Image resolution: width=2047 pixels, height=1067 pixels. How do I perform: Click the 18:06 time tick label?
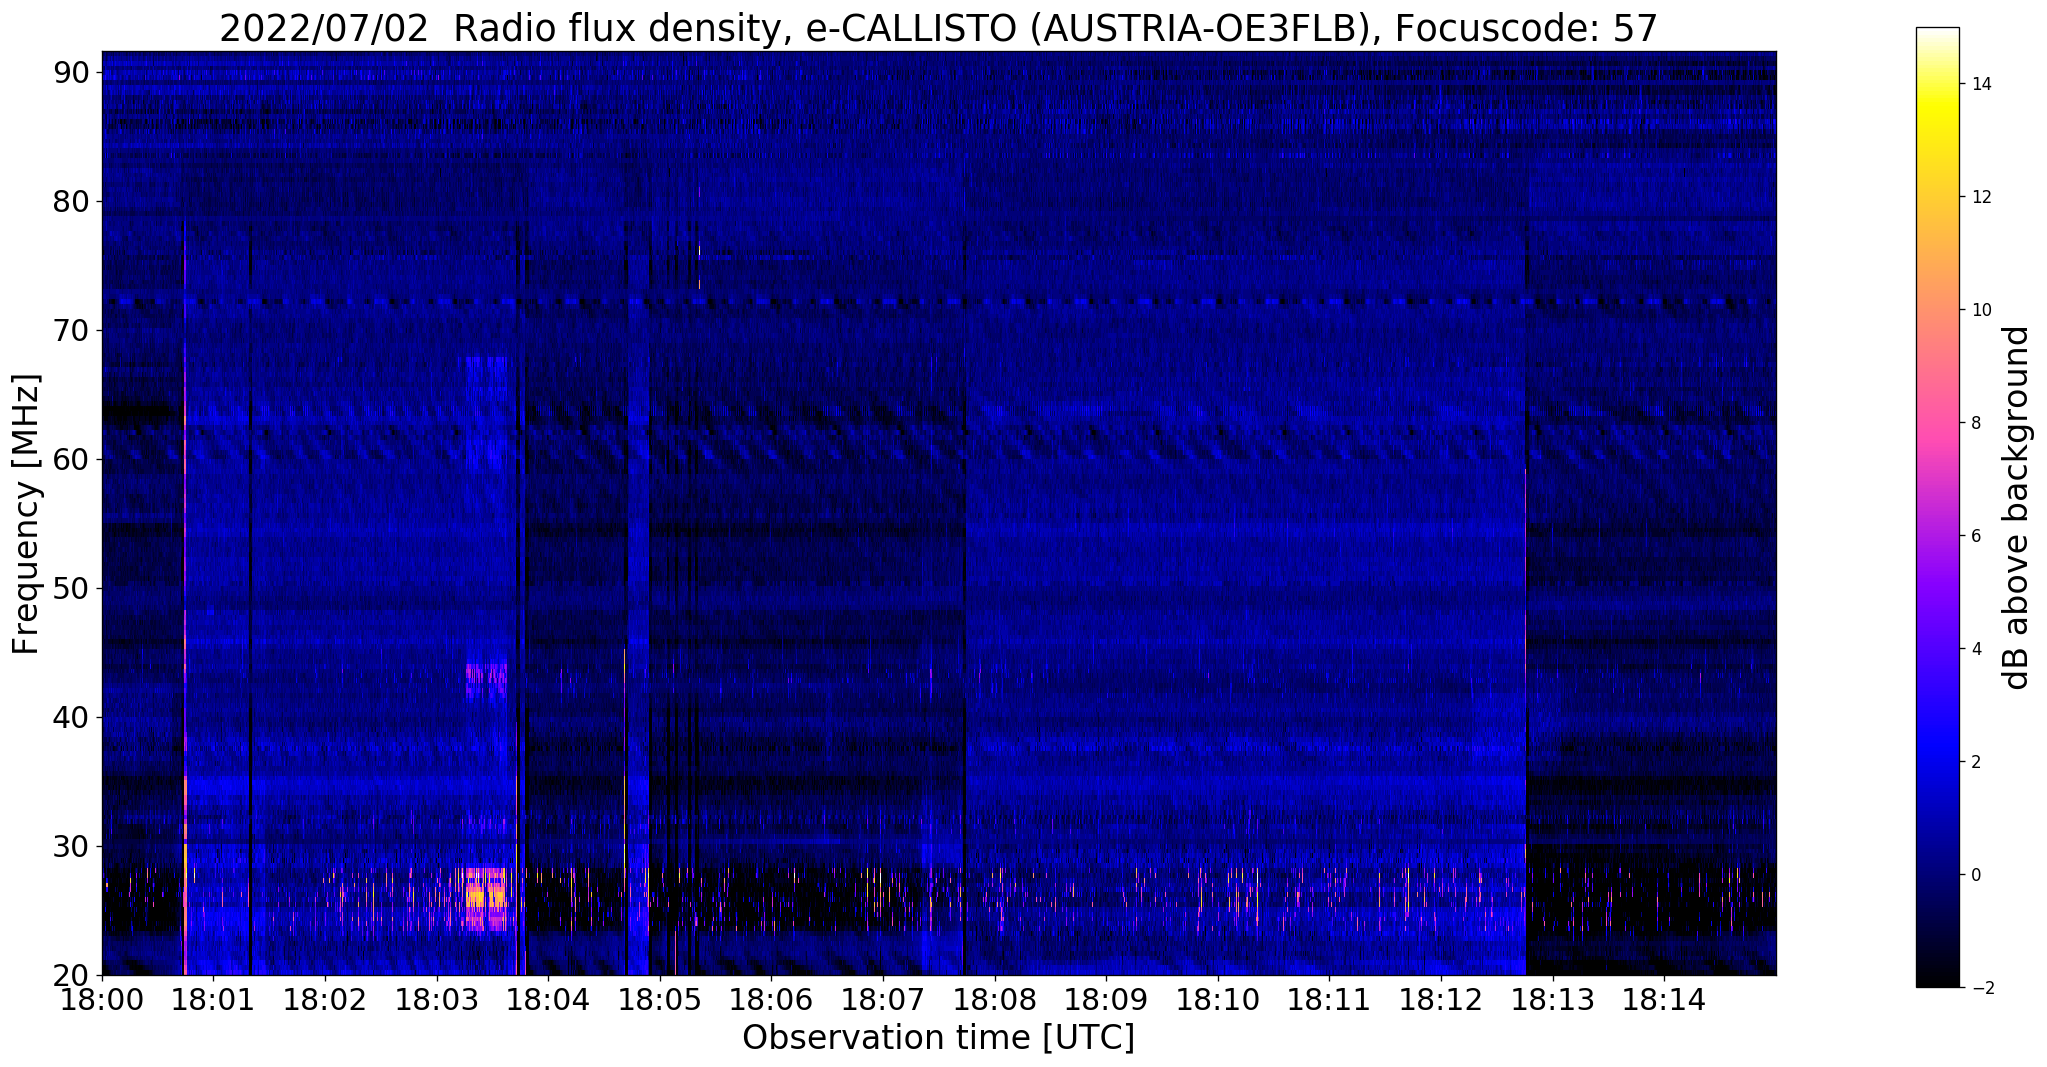(x=771, y=1000)
